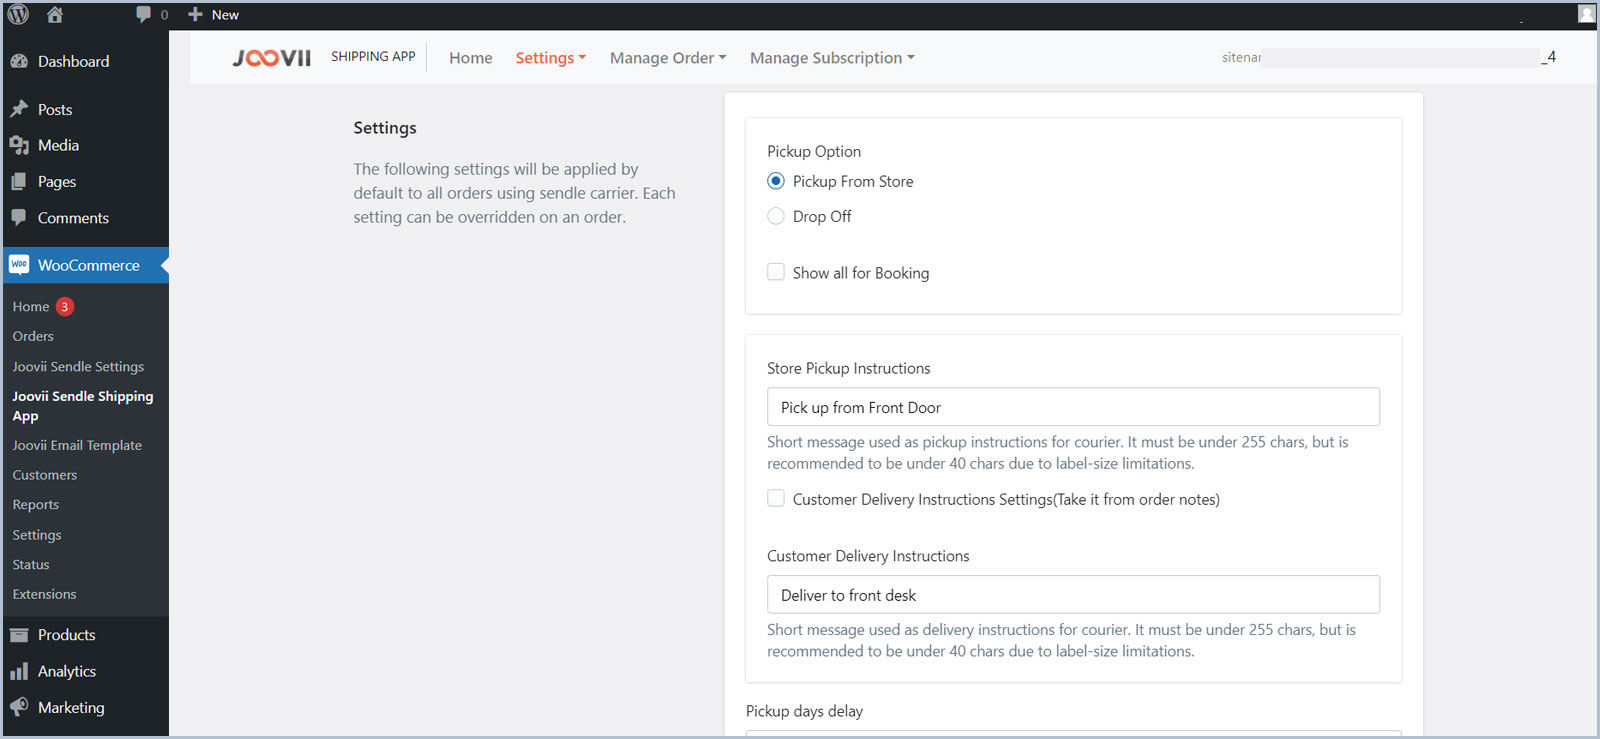Click the Posts pushpin icon
This screenshot has width=1600, height=739.
point(19,109)
